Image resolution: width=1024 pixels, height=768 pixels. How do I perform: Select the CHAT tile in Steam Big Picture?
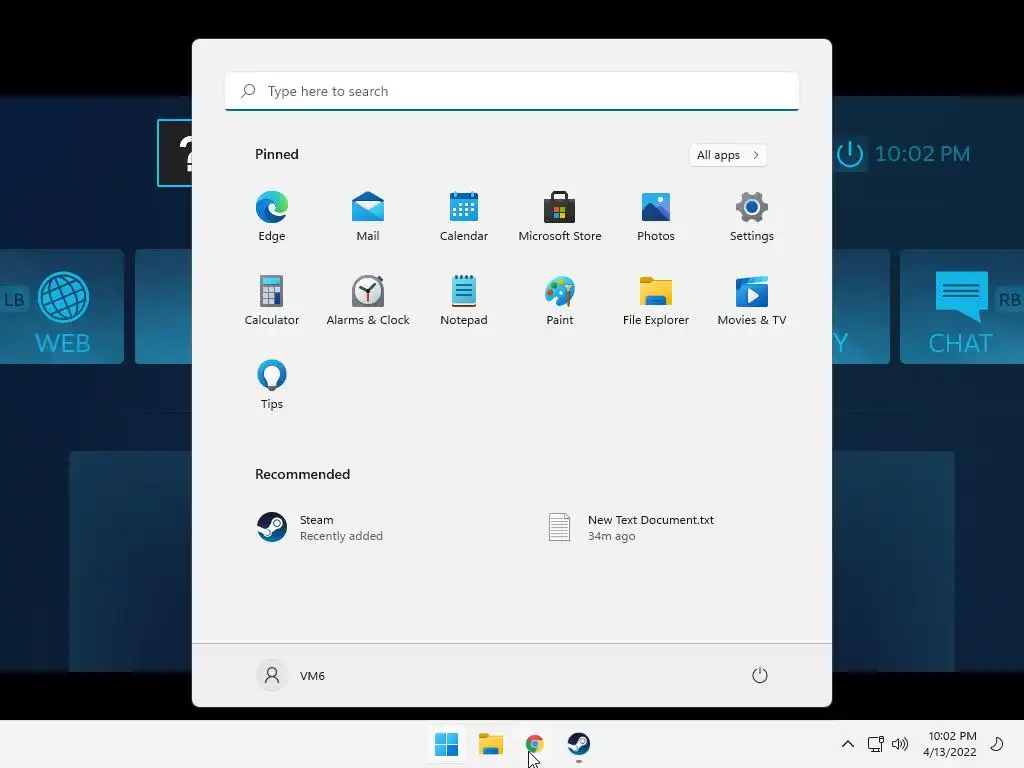961,307
